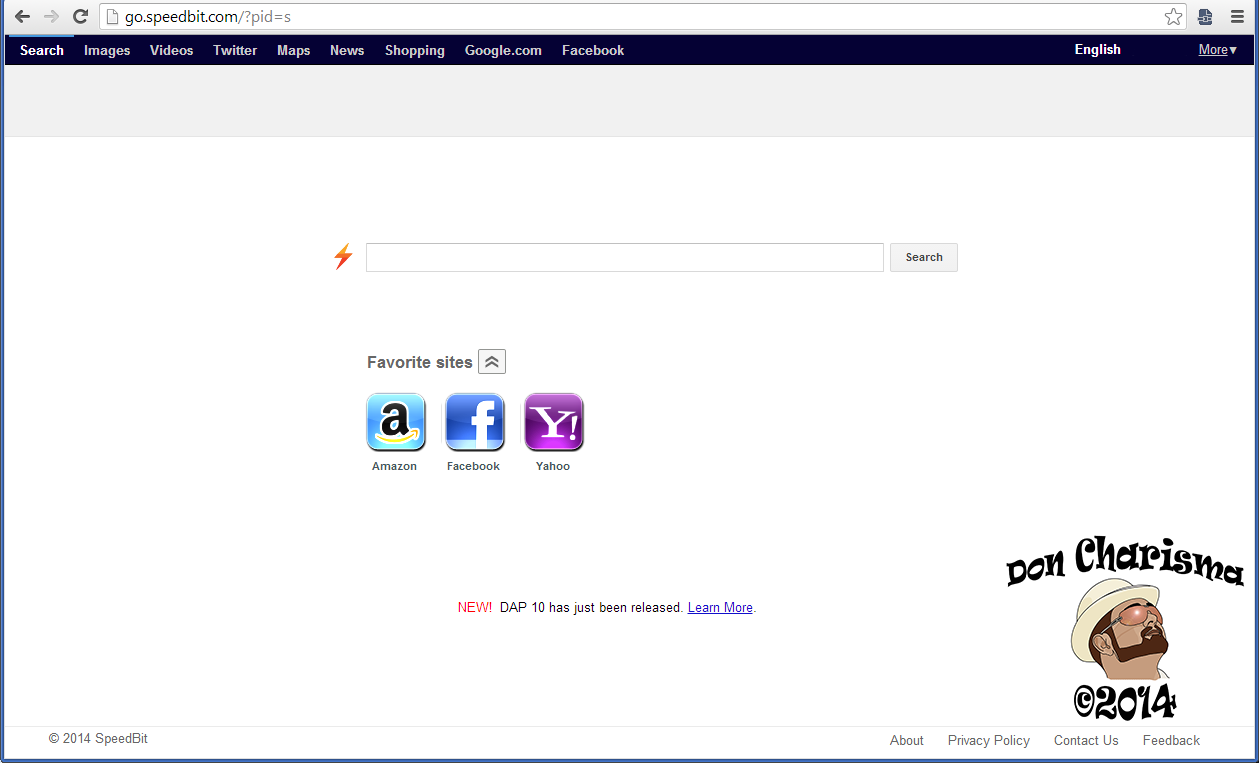The width and height of the screenshot is (1259, 763).
Task: Open the English language selector
Action: tap(1097, 50)
